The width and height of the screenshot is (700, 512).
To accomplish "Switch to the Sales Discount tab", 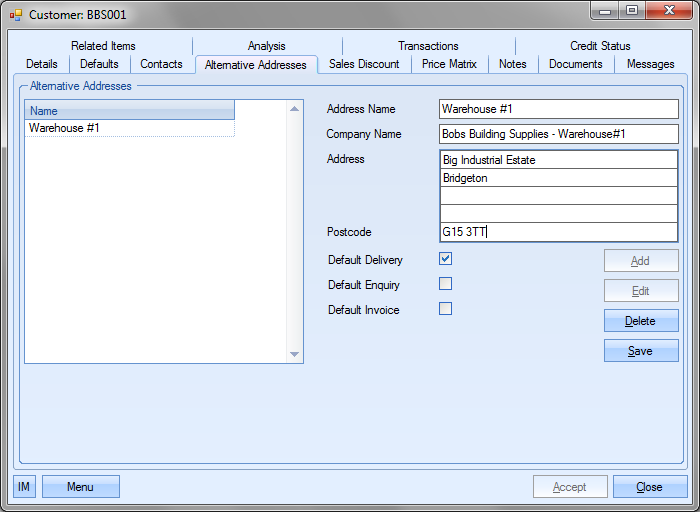I will 364,64.
